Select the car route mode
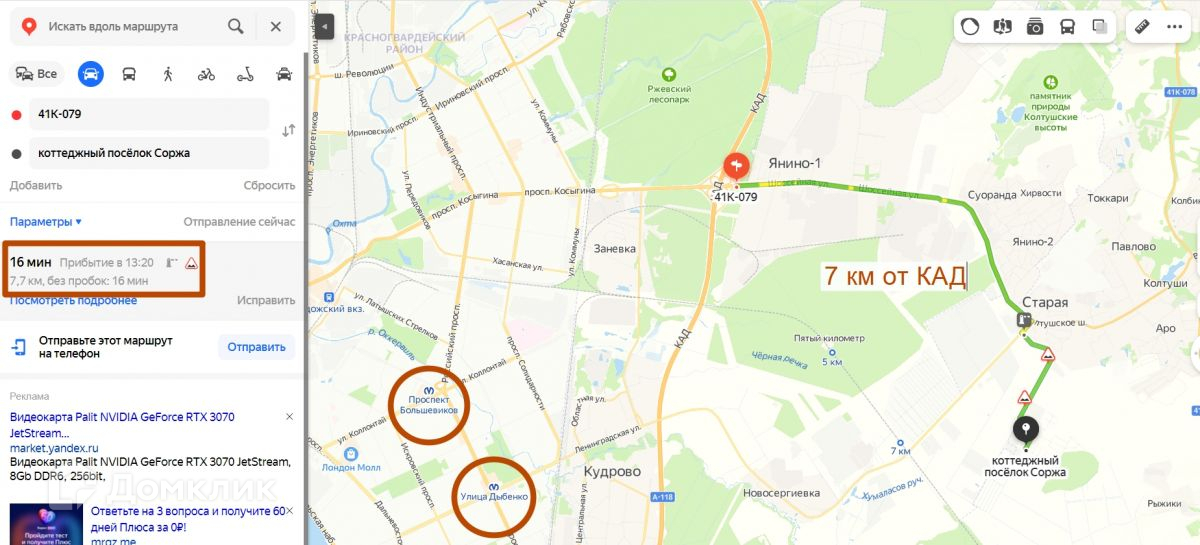The height and width of the screenshot is (545, 1200). tap(91, 74)
